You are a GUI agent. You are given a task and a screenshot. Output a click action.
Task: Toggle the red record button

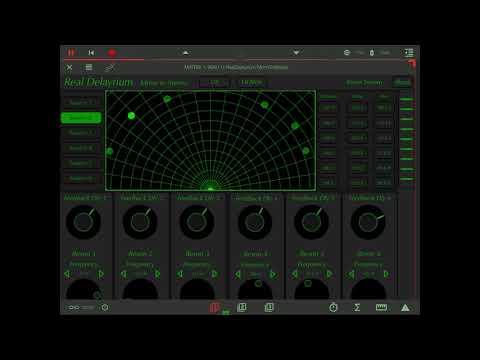112,53
